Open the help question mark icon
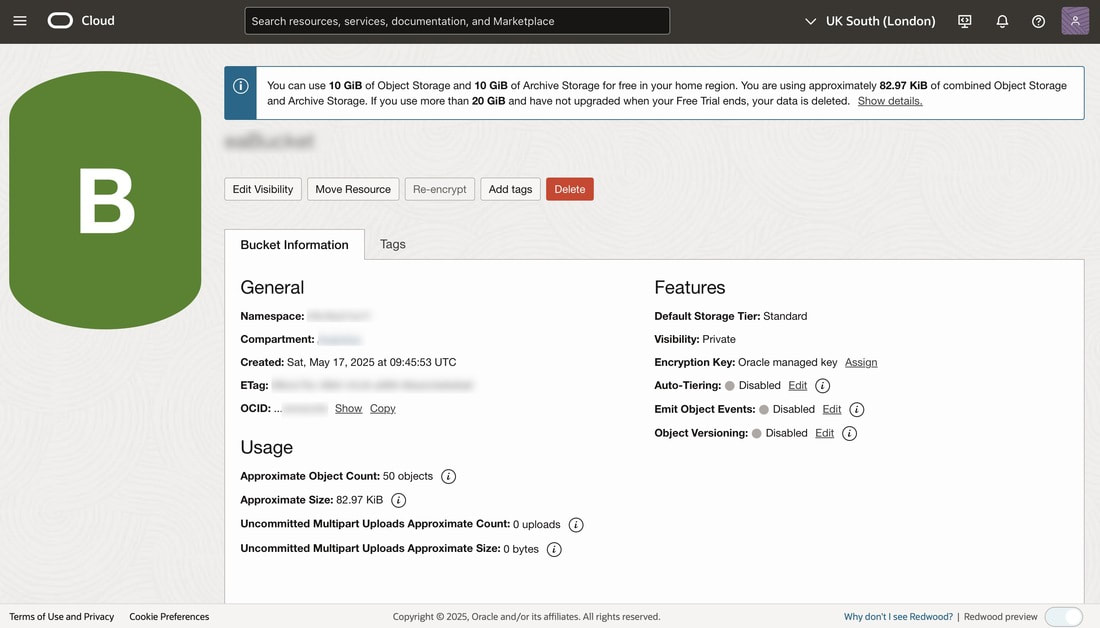Image resolution: width=1100 pixels, height=628 pixels. (x=1038, y=21)
